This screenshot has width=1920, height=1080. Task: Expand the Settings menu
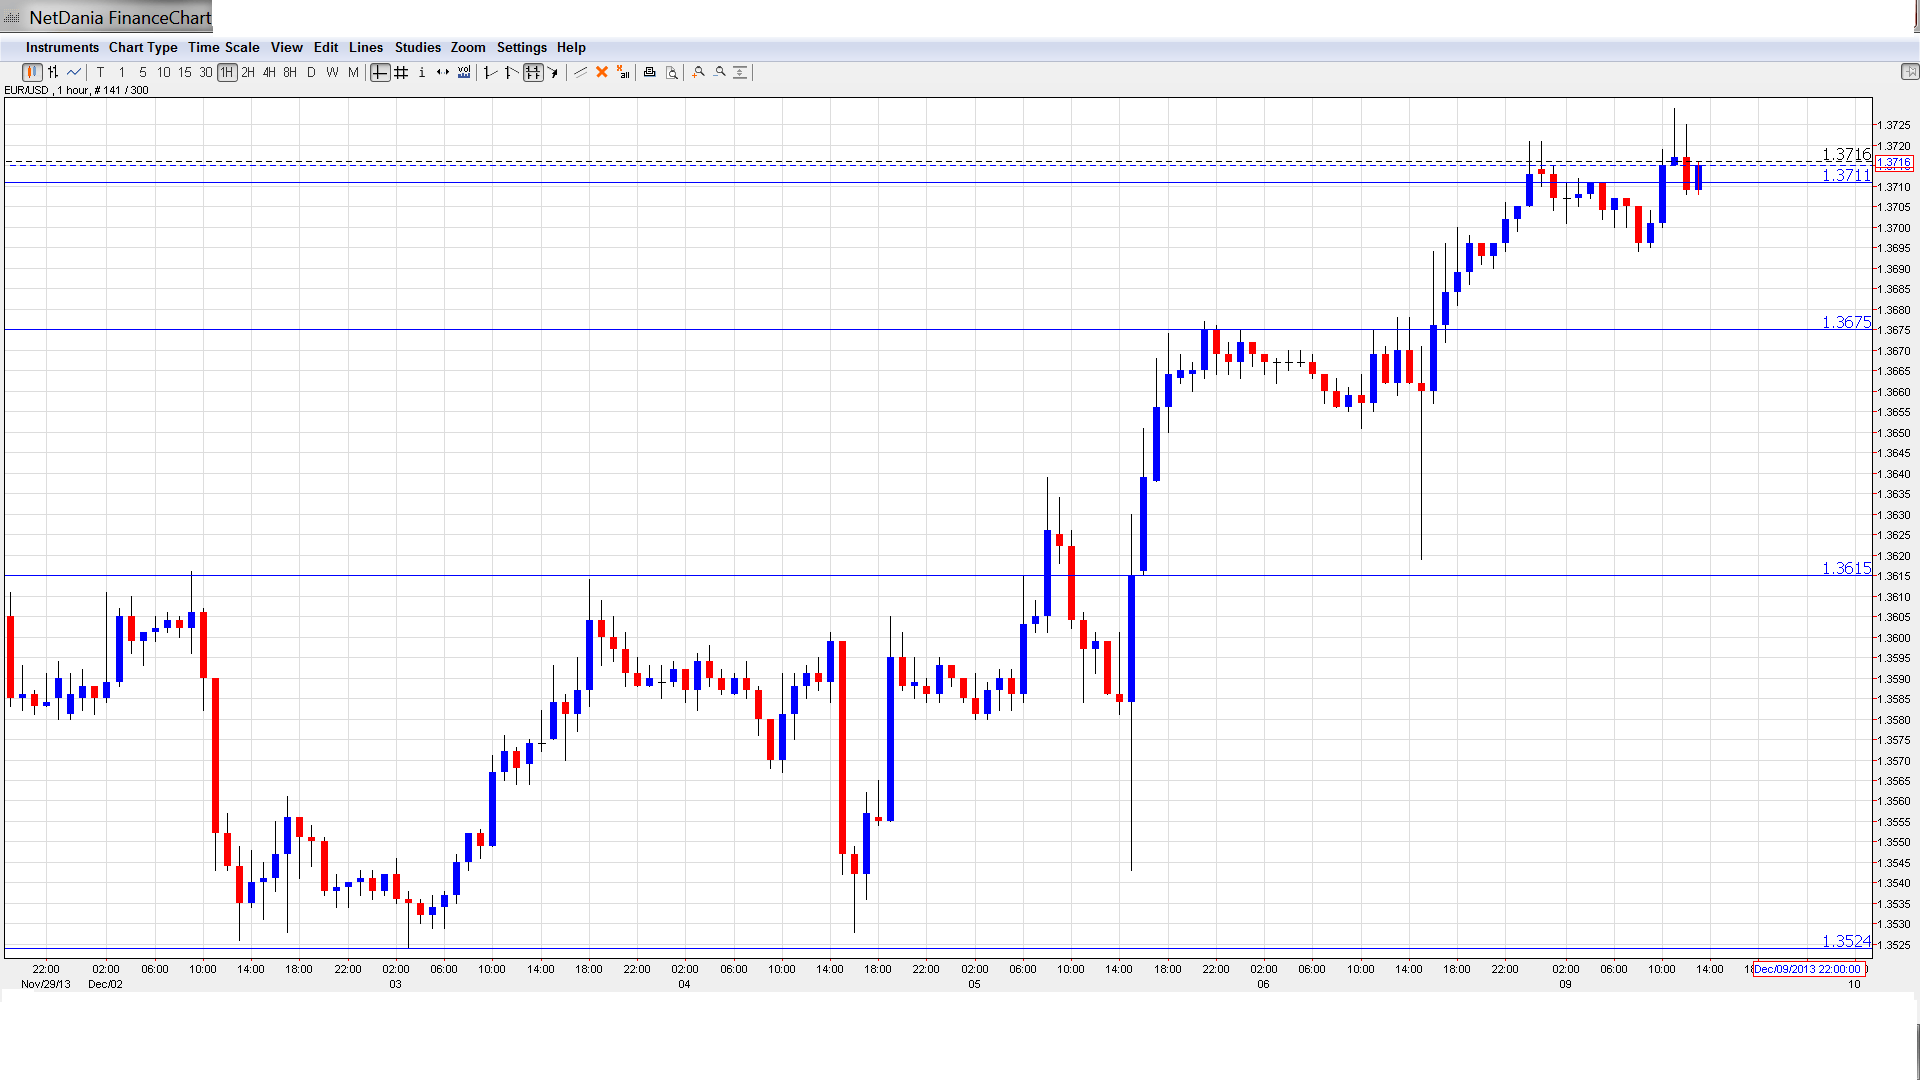tap(521, 47)
